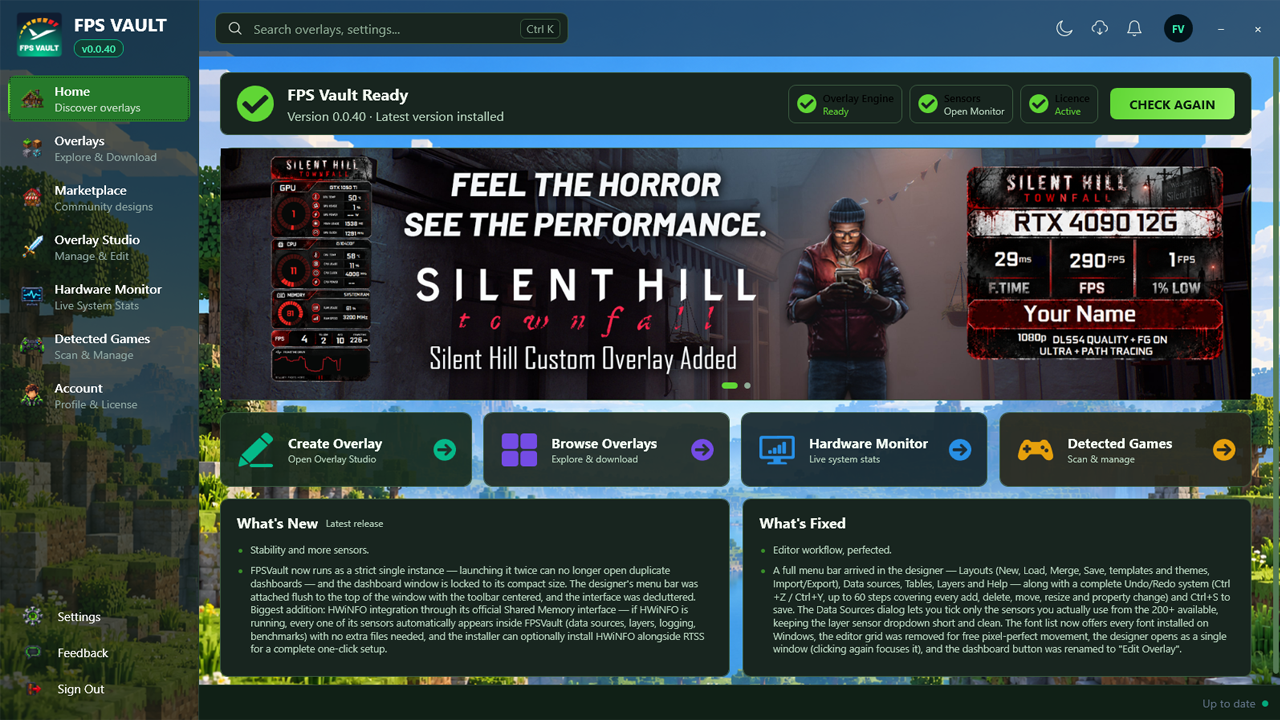
Task: Click the Latest release label
Action: click(354, 524)
